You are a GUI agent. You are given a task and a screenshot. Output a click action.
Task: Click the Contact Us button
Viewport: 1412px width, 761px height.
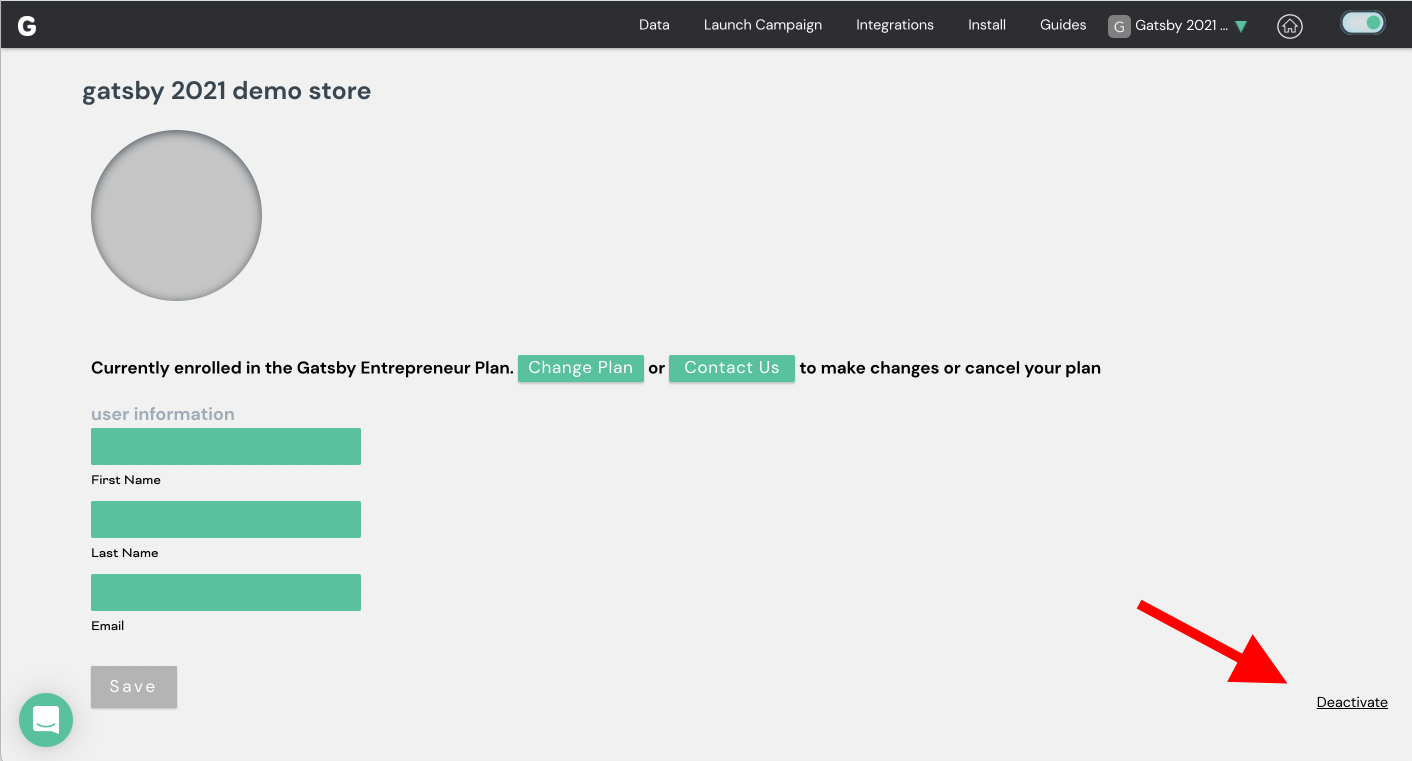click(x=732, y=368)
